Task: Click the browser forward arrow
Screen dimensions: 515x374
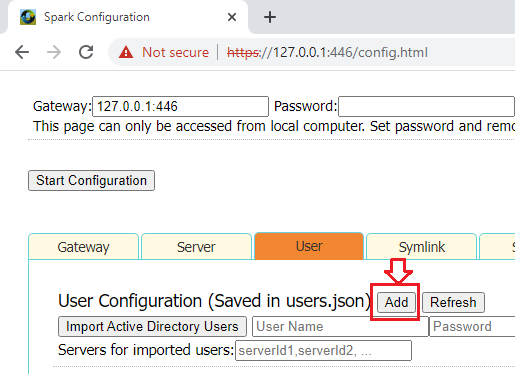Action: [x=54, y=52]
